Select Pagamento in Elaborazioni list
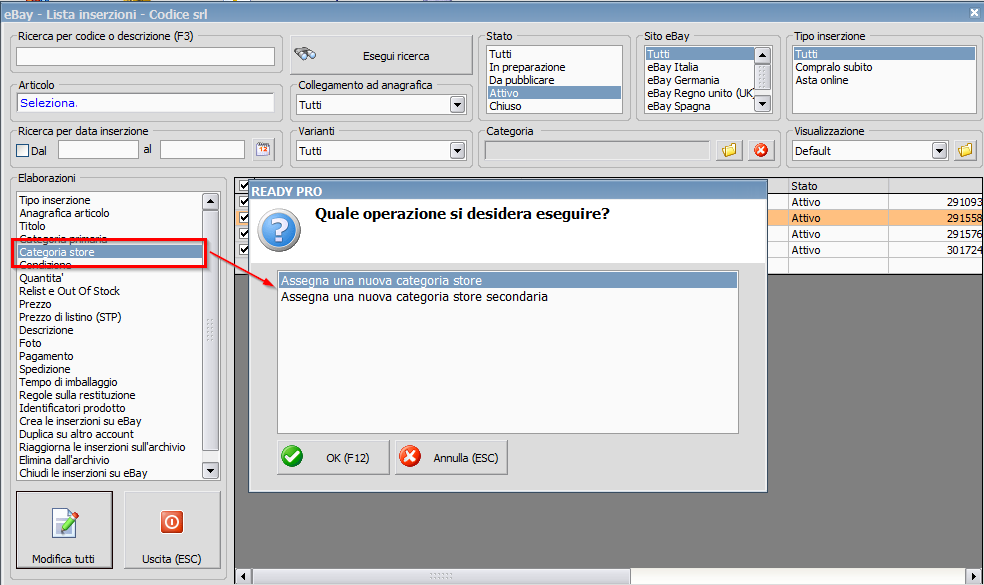Screen dimensions: 984x585 (46, 357)
